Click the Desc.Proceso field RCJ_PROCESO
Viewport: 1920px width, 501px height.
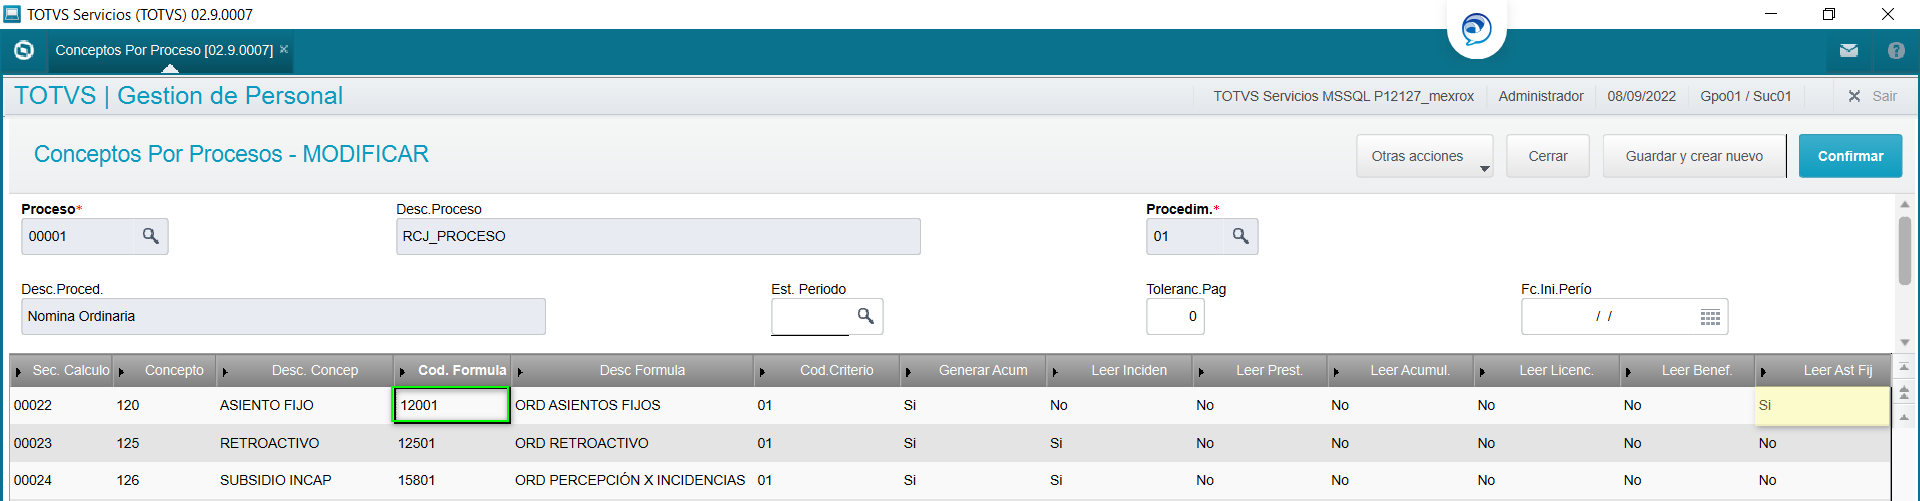(x=658, y=236)
